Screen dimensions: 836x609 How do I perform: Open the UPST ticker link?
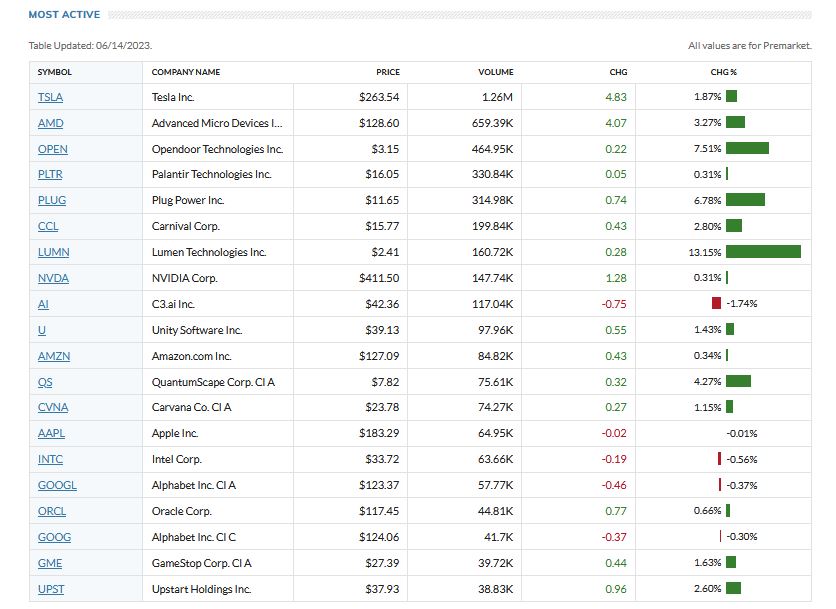coord(51,589)
